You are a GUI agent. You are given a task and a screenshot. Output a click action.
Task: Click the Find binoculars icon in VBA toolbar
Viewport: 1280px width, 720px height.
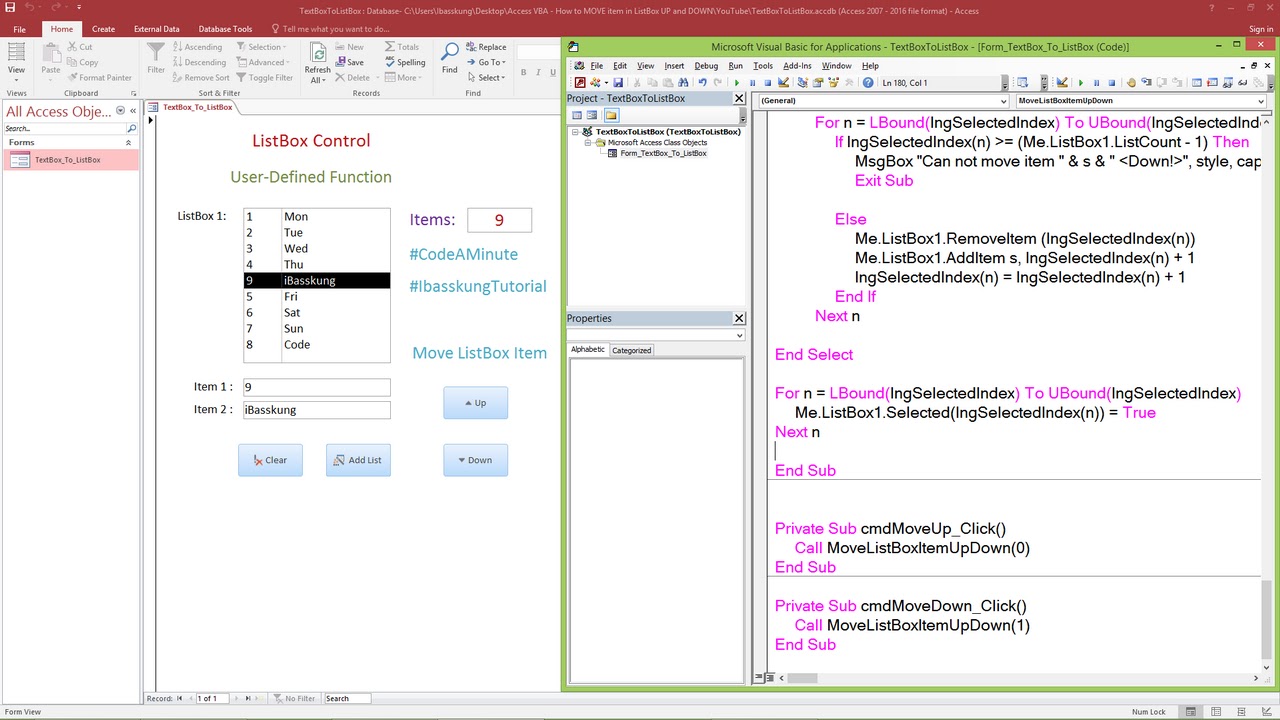682,82
